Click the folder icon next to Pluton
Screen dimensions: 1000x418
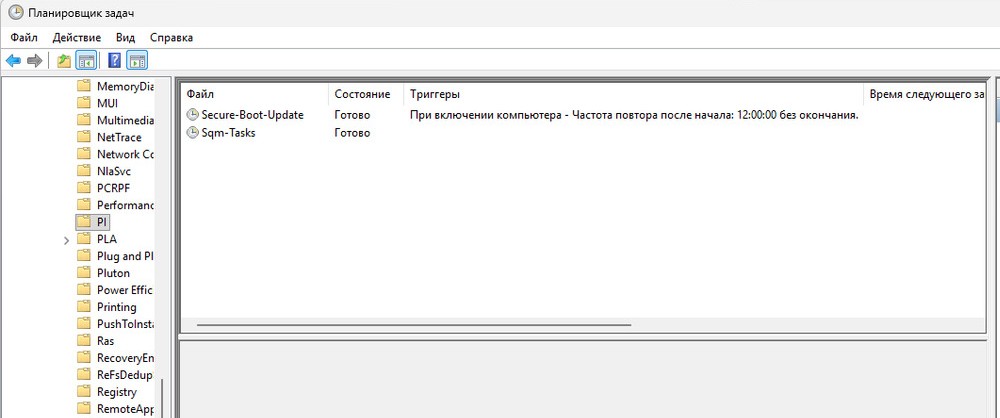coord(84,272)
